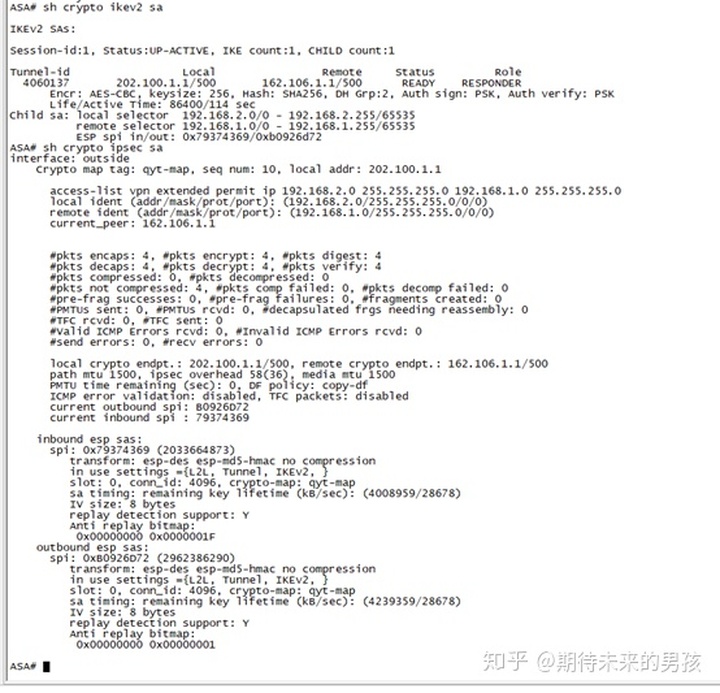Click the access-list vpn extended permit line
720x693 pixels.
pos(336,191)
